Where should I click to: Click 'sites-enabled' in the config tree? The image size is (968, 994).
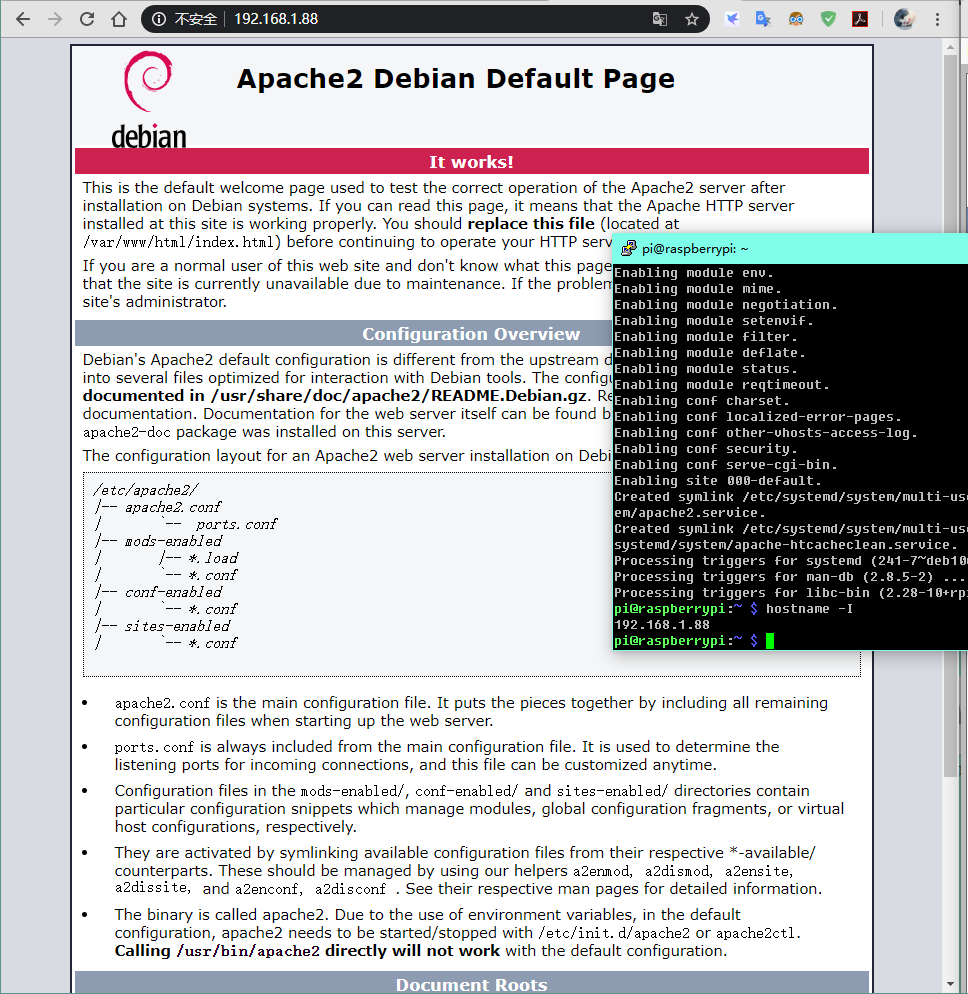click(177, 626)
